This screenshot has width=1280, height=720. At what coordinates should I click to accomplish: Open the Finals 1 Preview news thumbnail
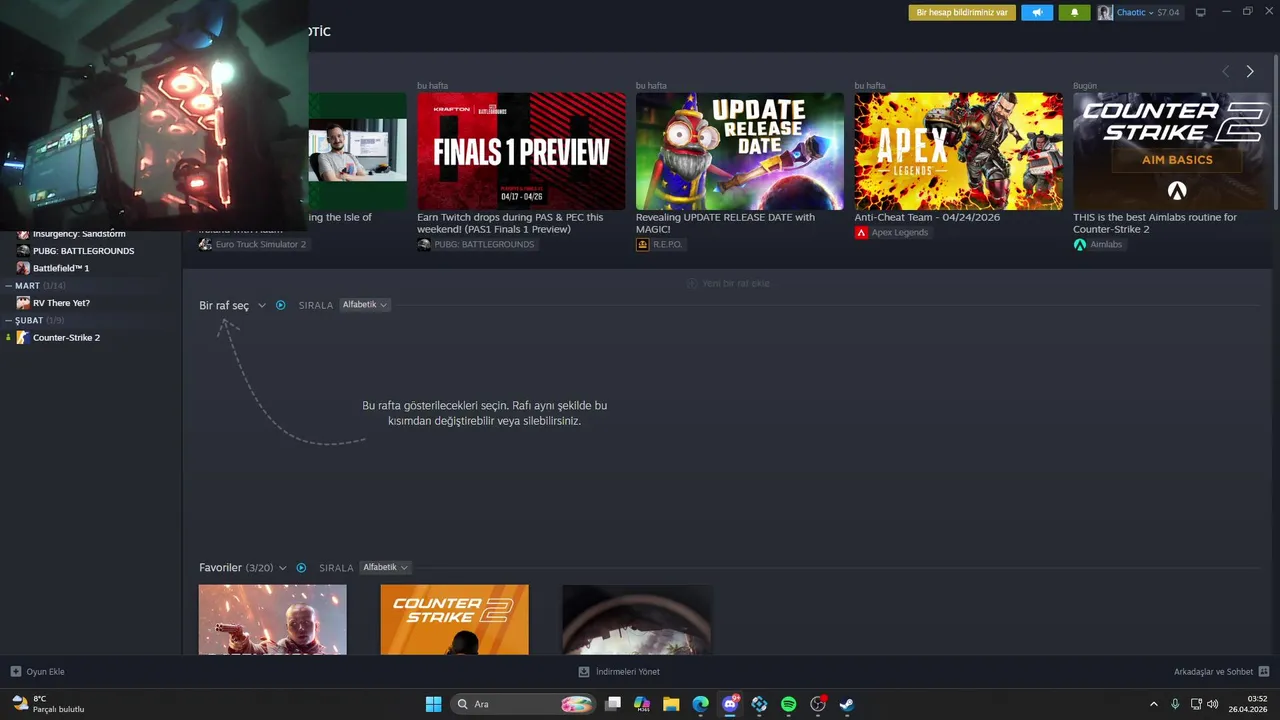(x=521, y=151)
